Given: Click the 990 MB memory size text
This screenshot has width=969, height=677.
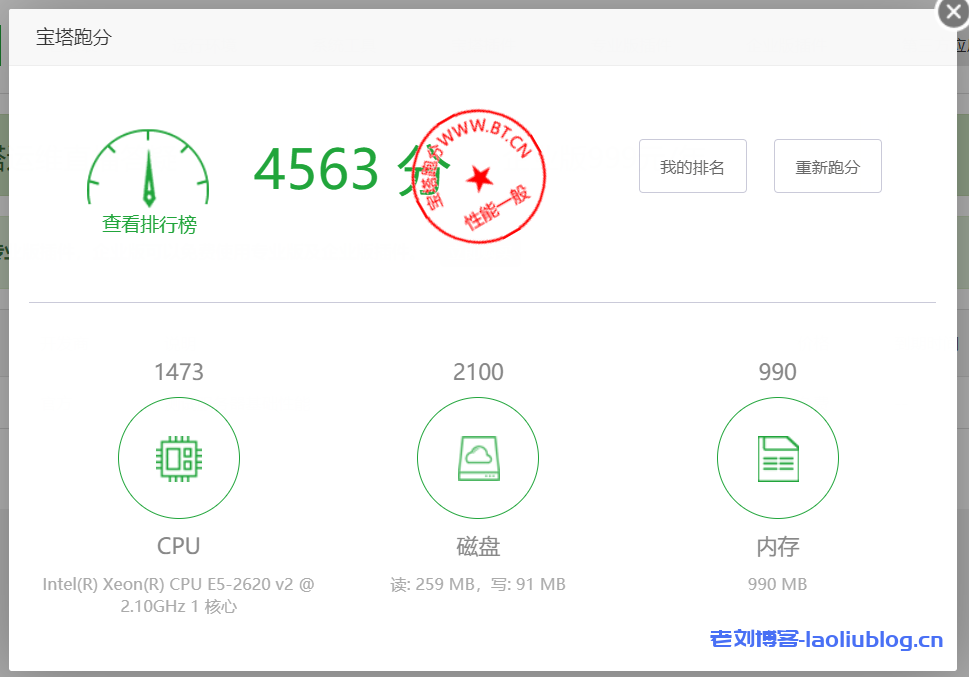Looking at the screenshot, I should point(777,584).
